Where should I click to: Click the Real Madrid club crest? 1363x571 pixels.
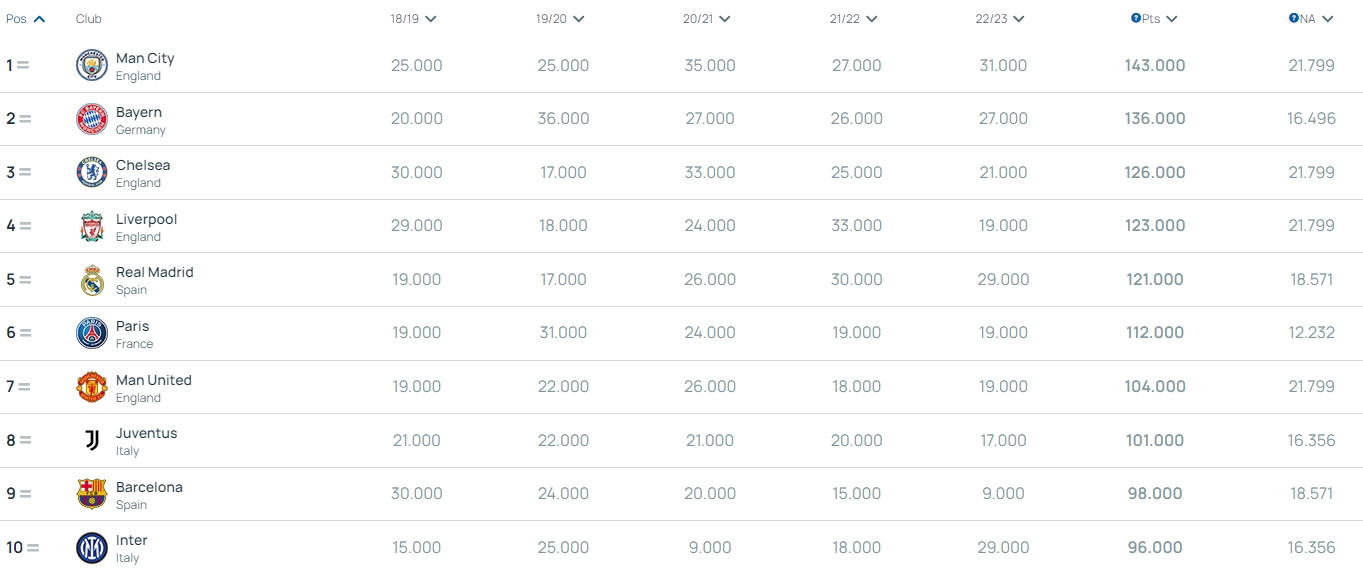pyautogui.click(x=92, y=280)
